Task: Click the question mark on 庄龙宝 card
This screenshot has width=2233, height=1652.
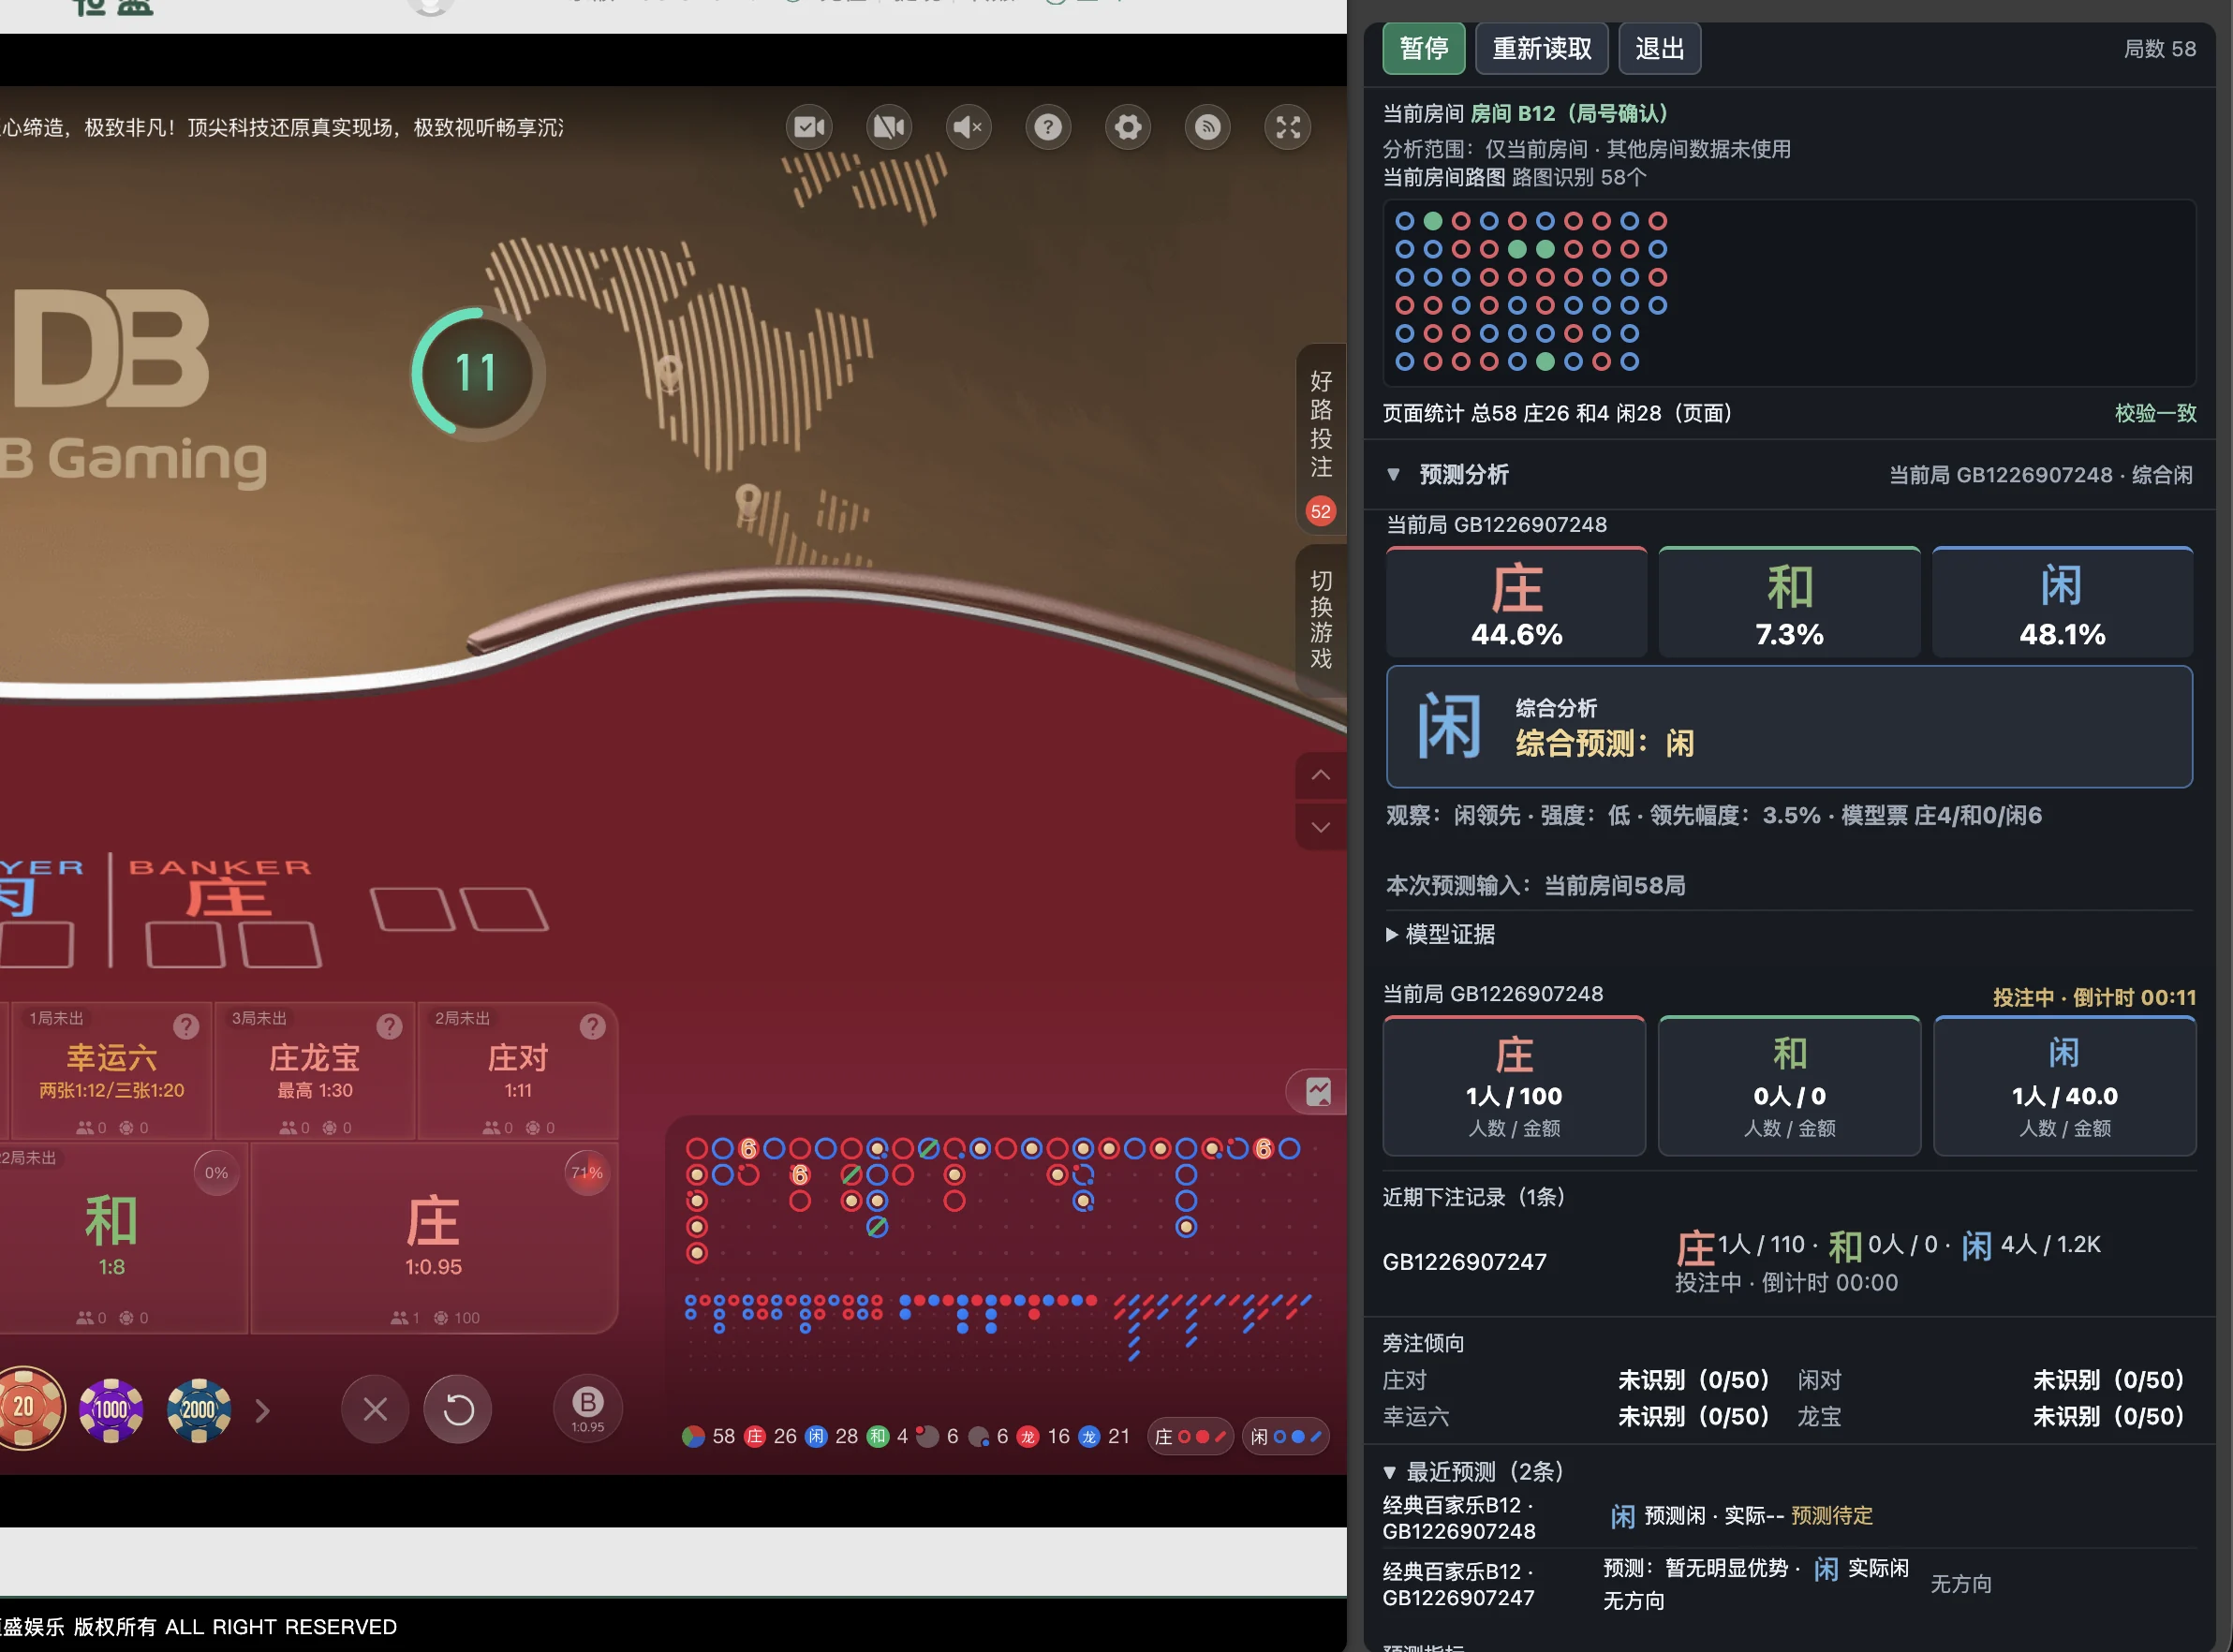Action: [389, 1026]
